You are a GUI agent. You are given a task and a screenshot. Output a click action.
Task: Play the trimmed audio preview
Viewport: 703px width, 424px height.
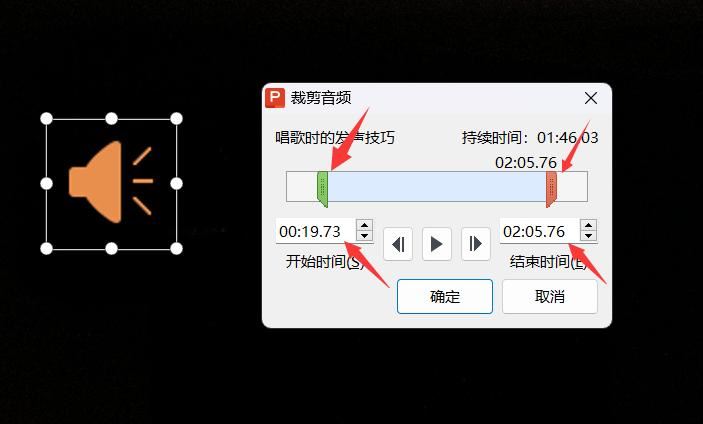coord(436,244)
